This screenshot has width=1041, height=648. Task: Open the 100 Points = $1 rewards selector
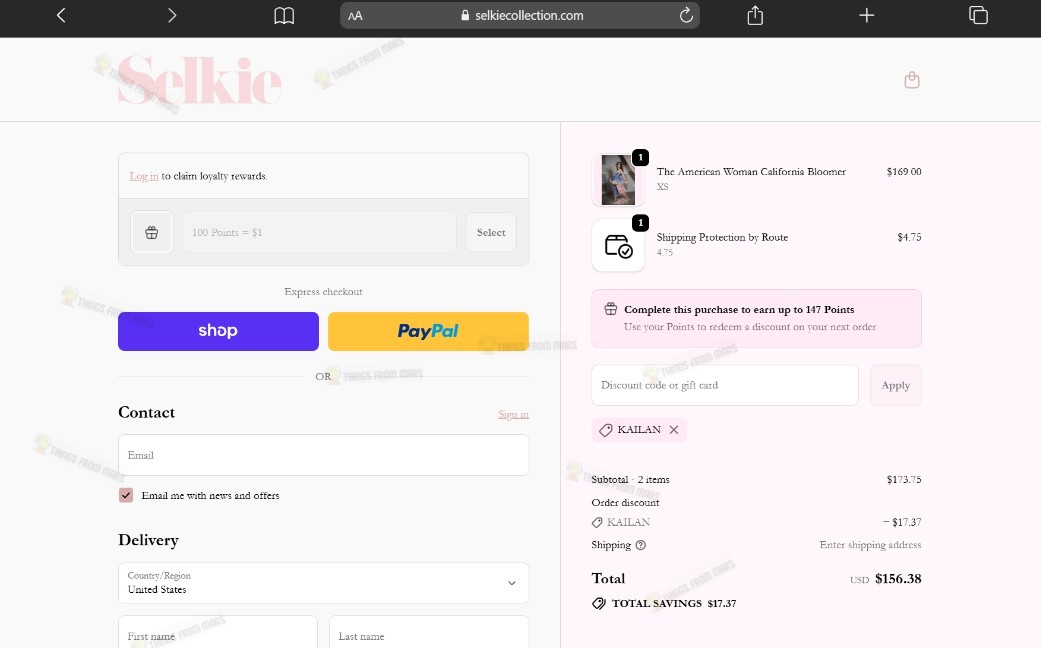click(319, 232)
